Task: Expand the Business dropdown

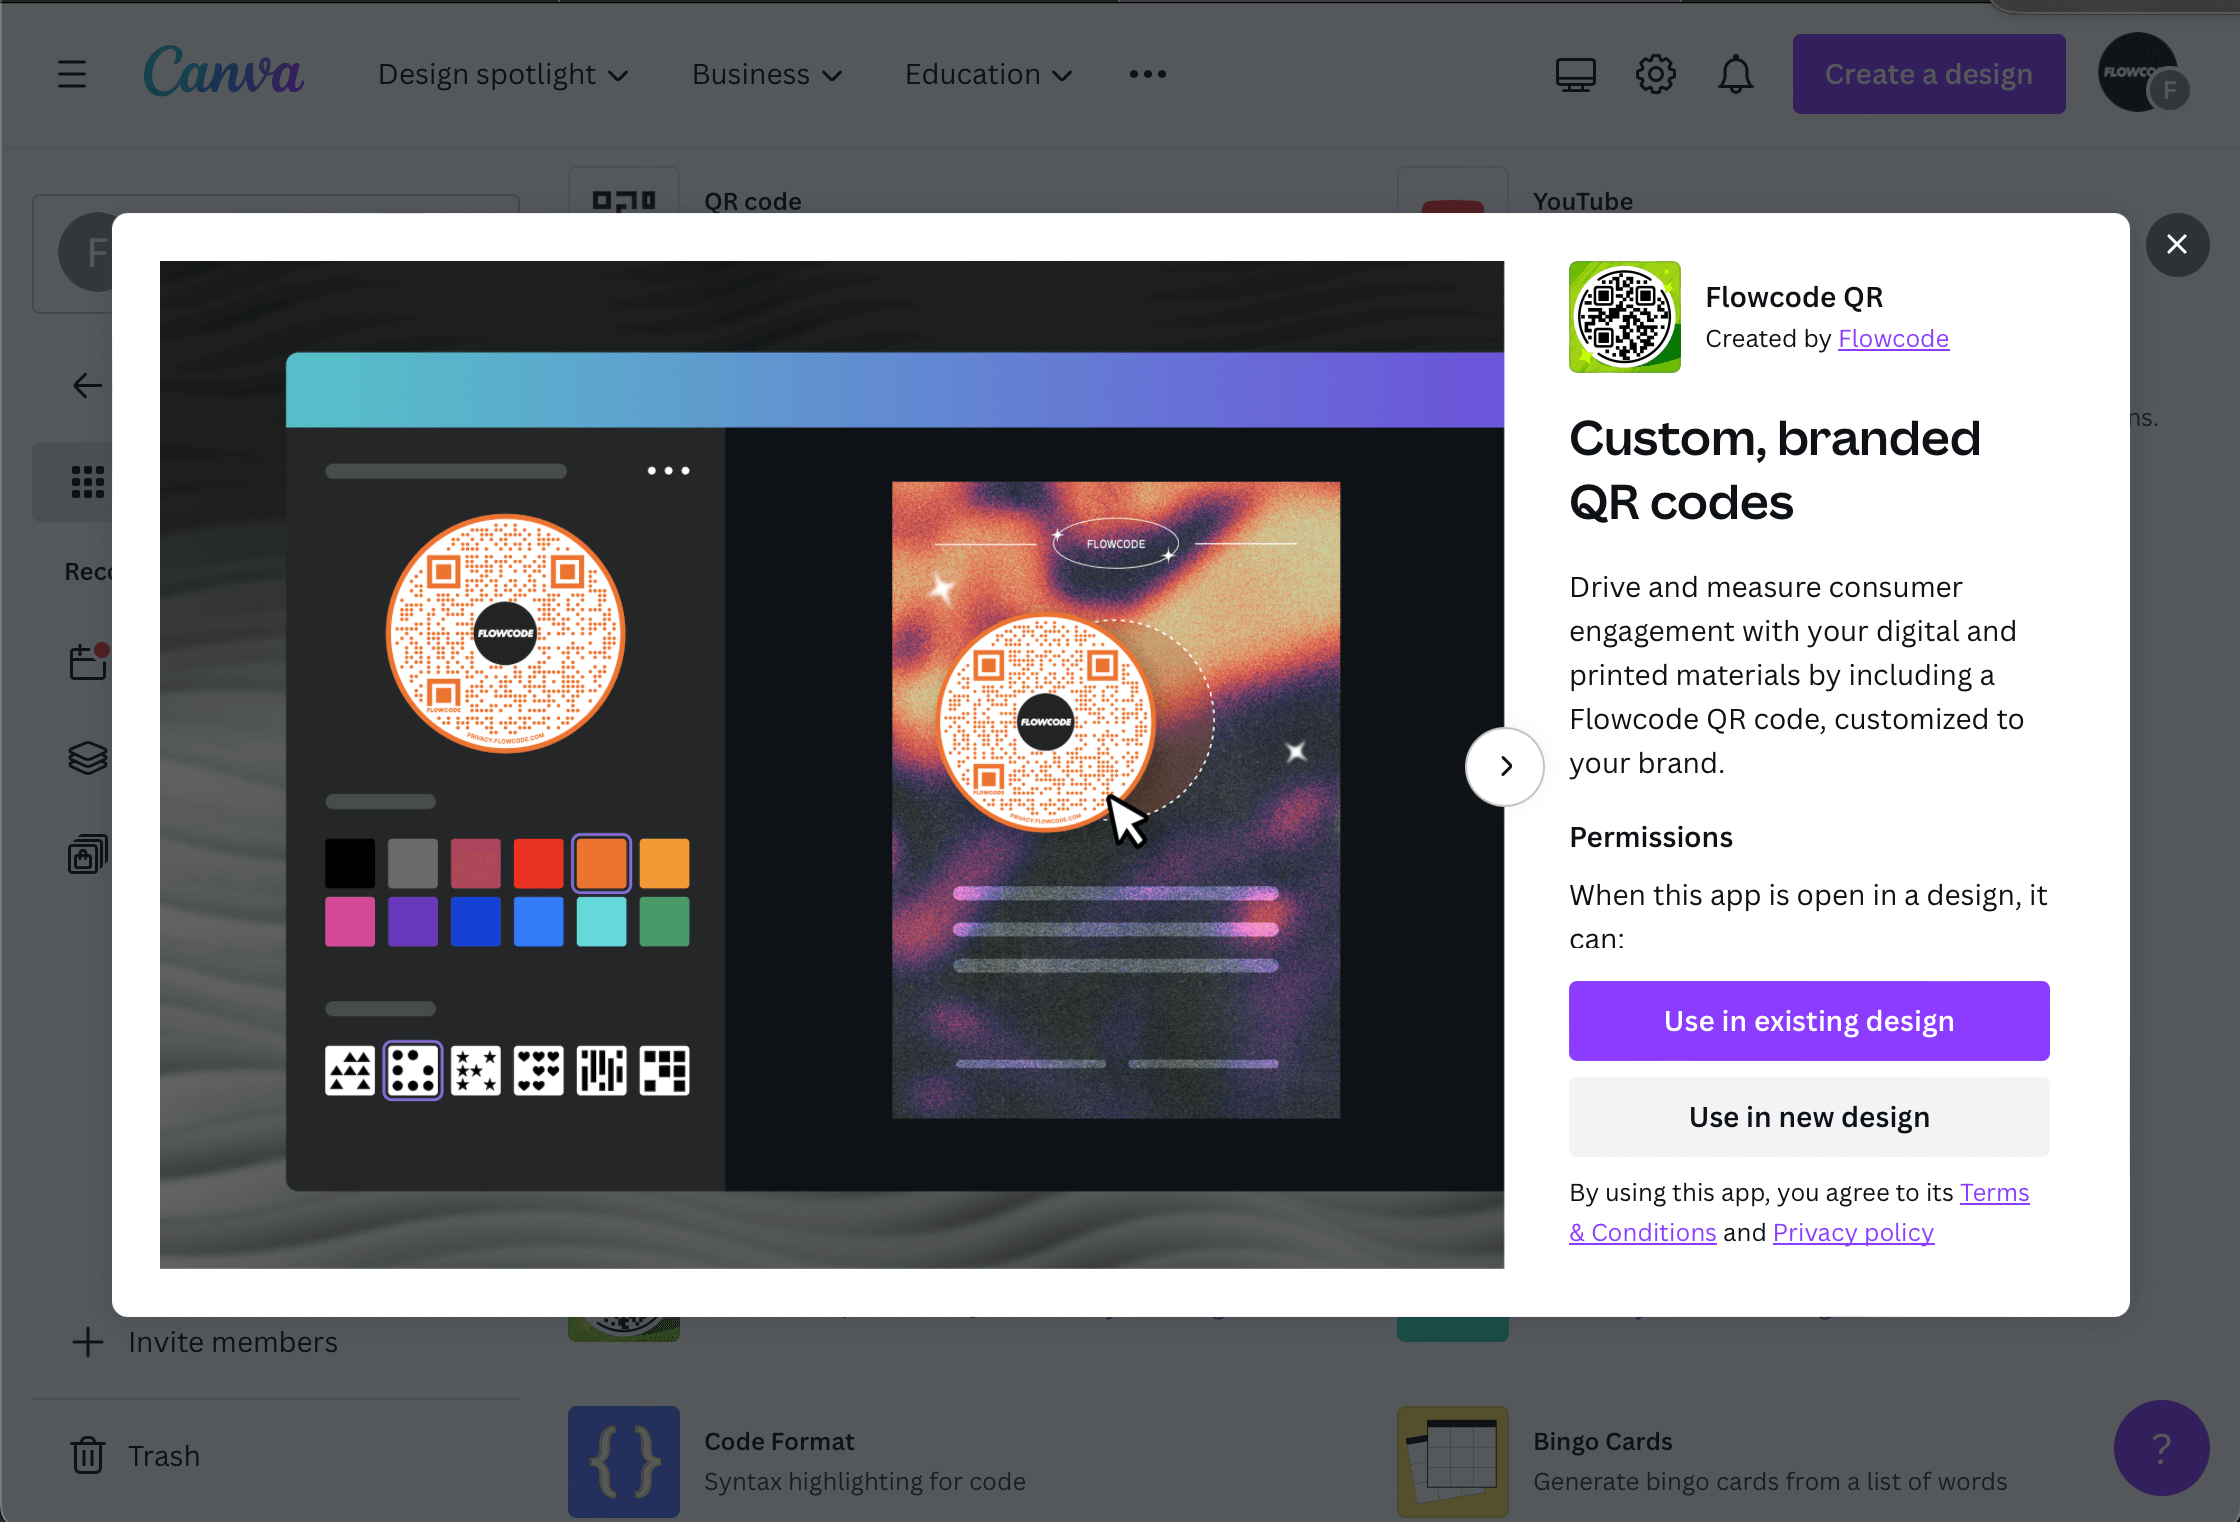Action: (766, 75)
